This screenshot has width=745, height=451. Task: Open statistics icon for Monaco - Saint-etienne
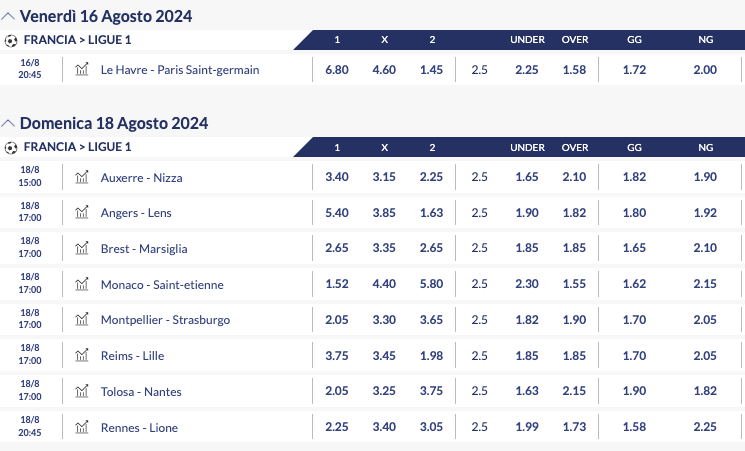(x=82, y=284)
